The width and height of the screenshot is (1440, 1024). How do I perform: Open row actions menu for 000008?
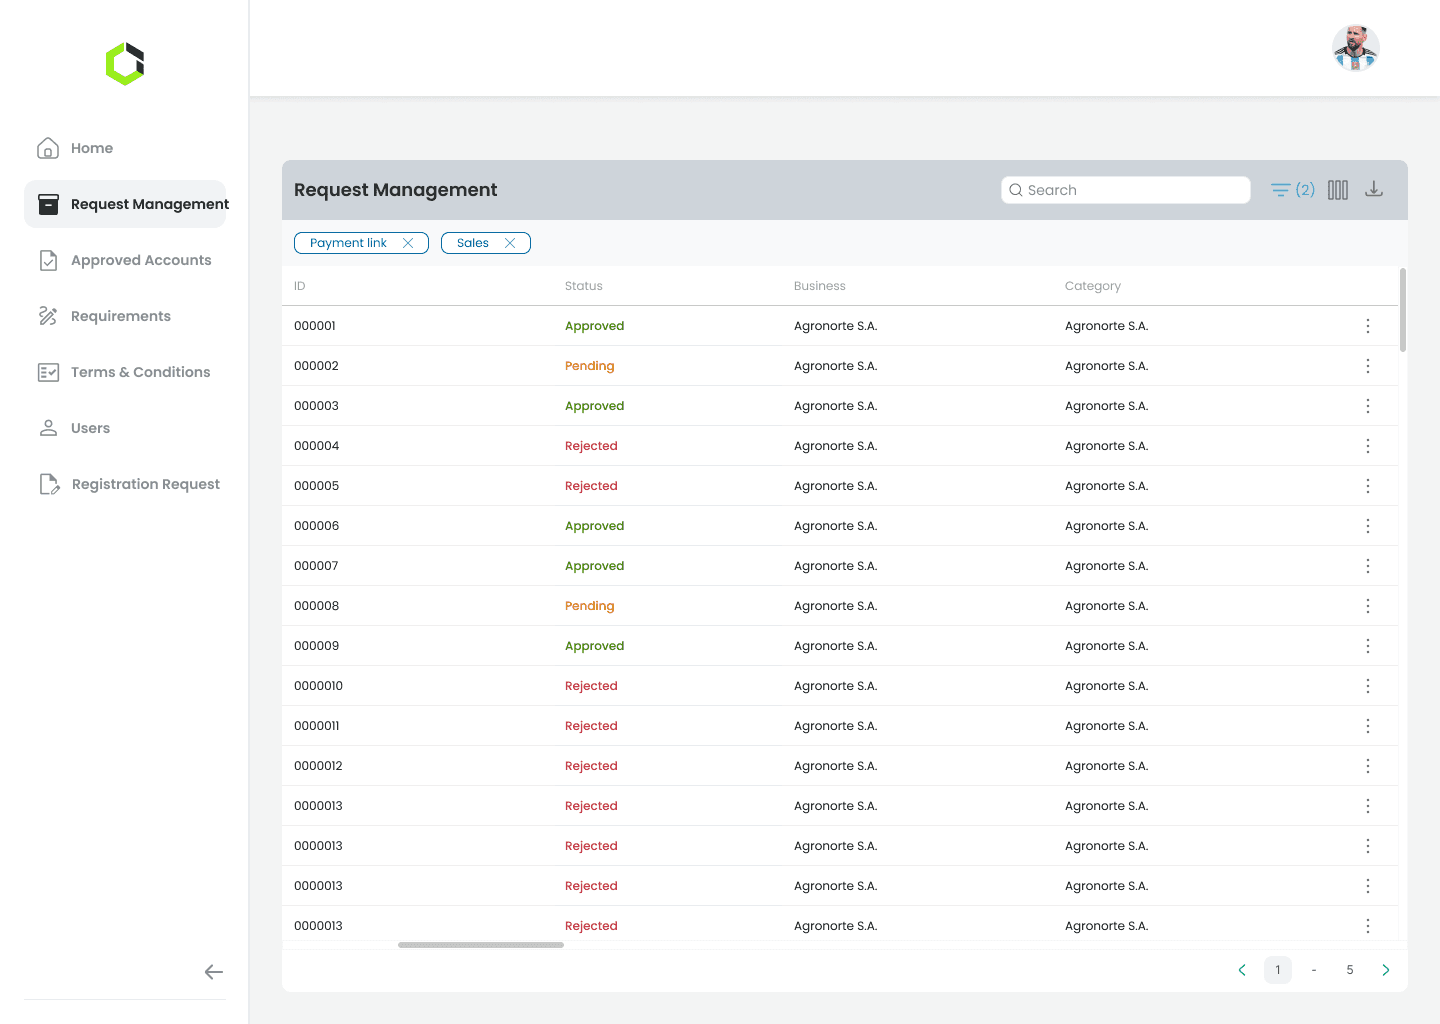pos(1368,606)
